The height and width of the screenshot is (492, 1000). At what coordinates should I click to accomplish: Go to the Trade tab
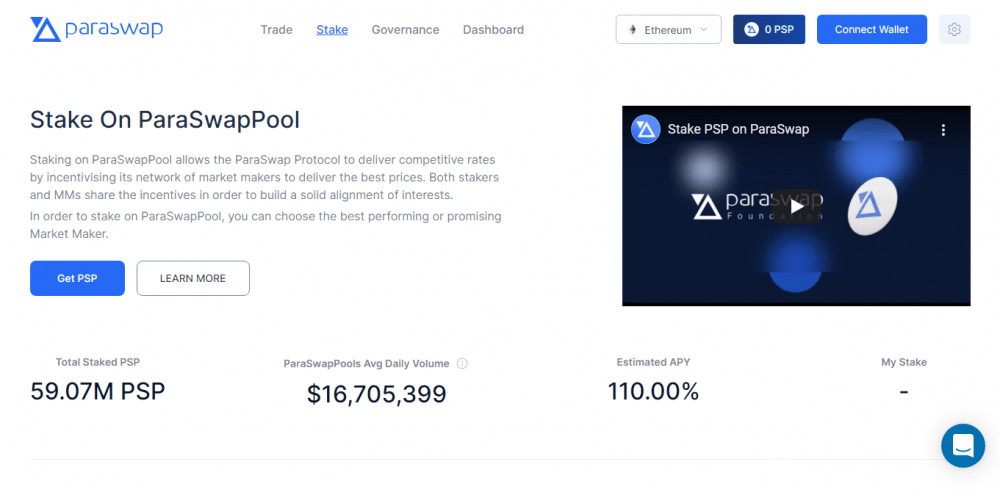tap(276, 29)
